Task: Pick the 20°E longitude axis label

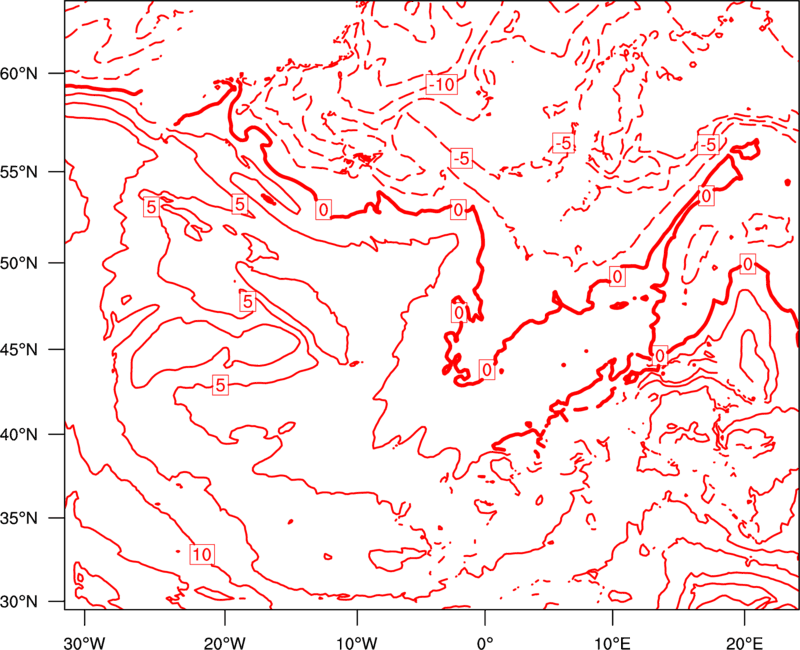Action: (x=744, y=642)
